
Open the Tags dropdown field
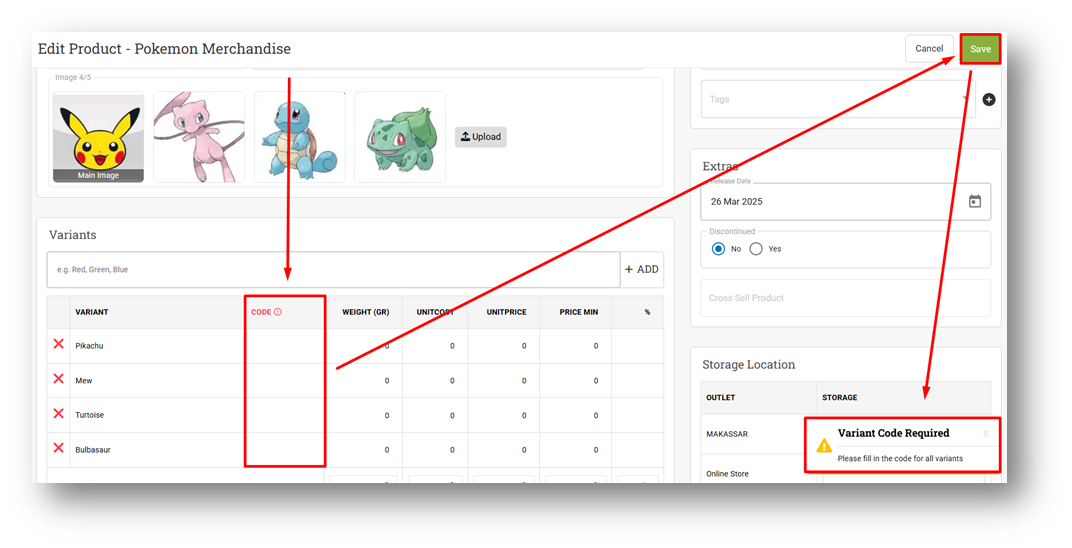[838, 99]
